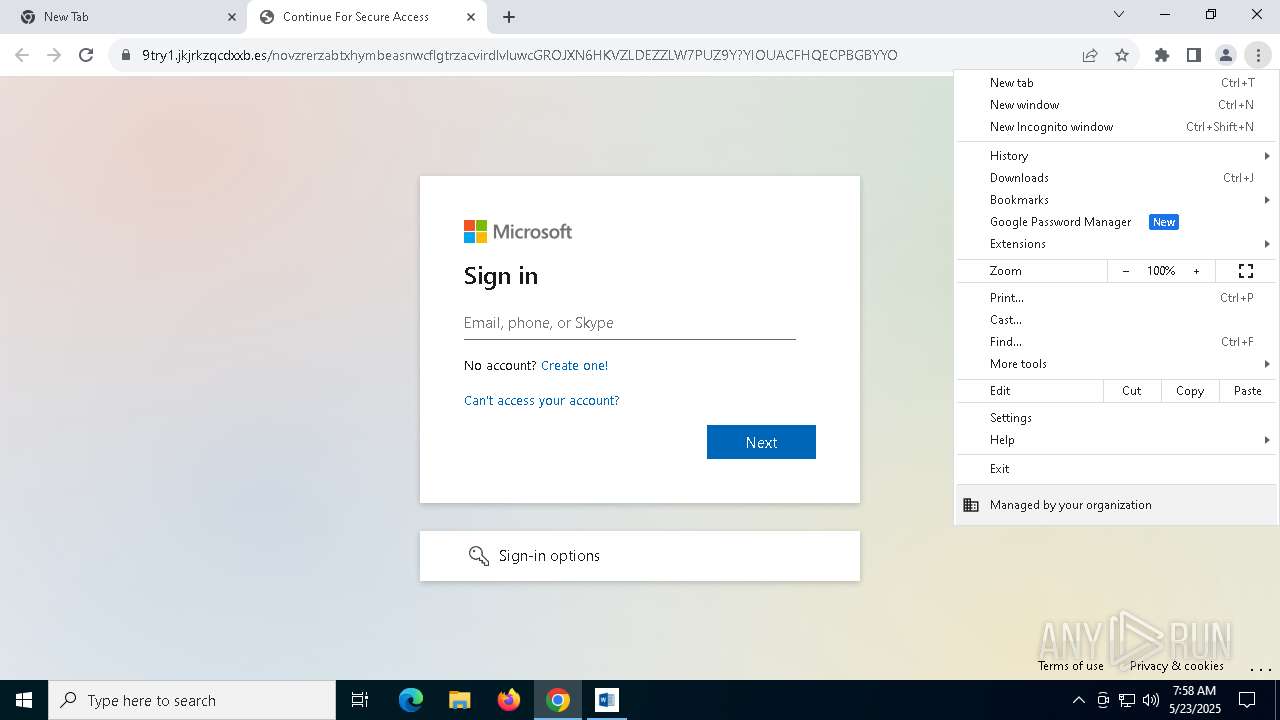Decrease zoom with minus button
The width and height of the screenshot is (1280, 720).
coord(1126,271)
